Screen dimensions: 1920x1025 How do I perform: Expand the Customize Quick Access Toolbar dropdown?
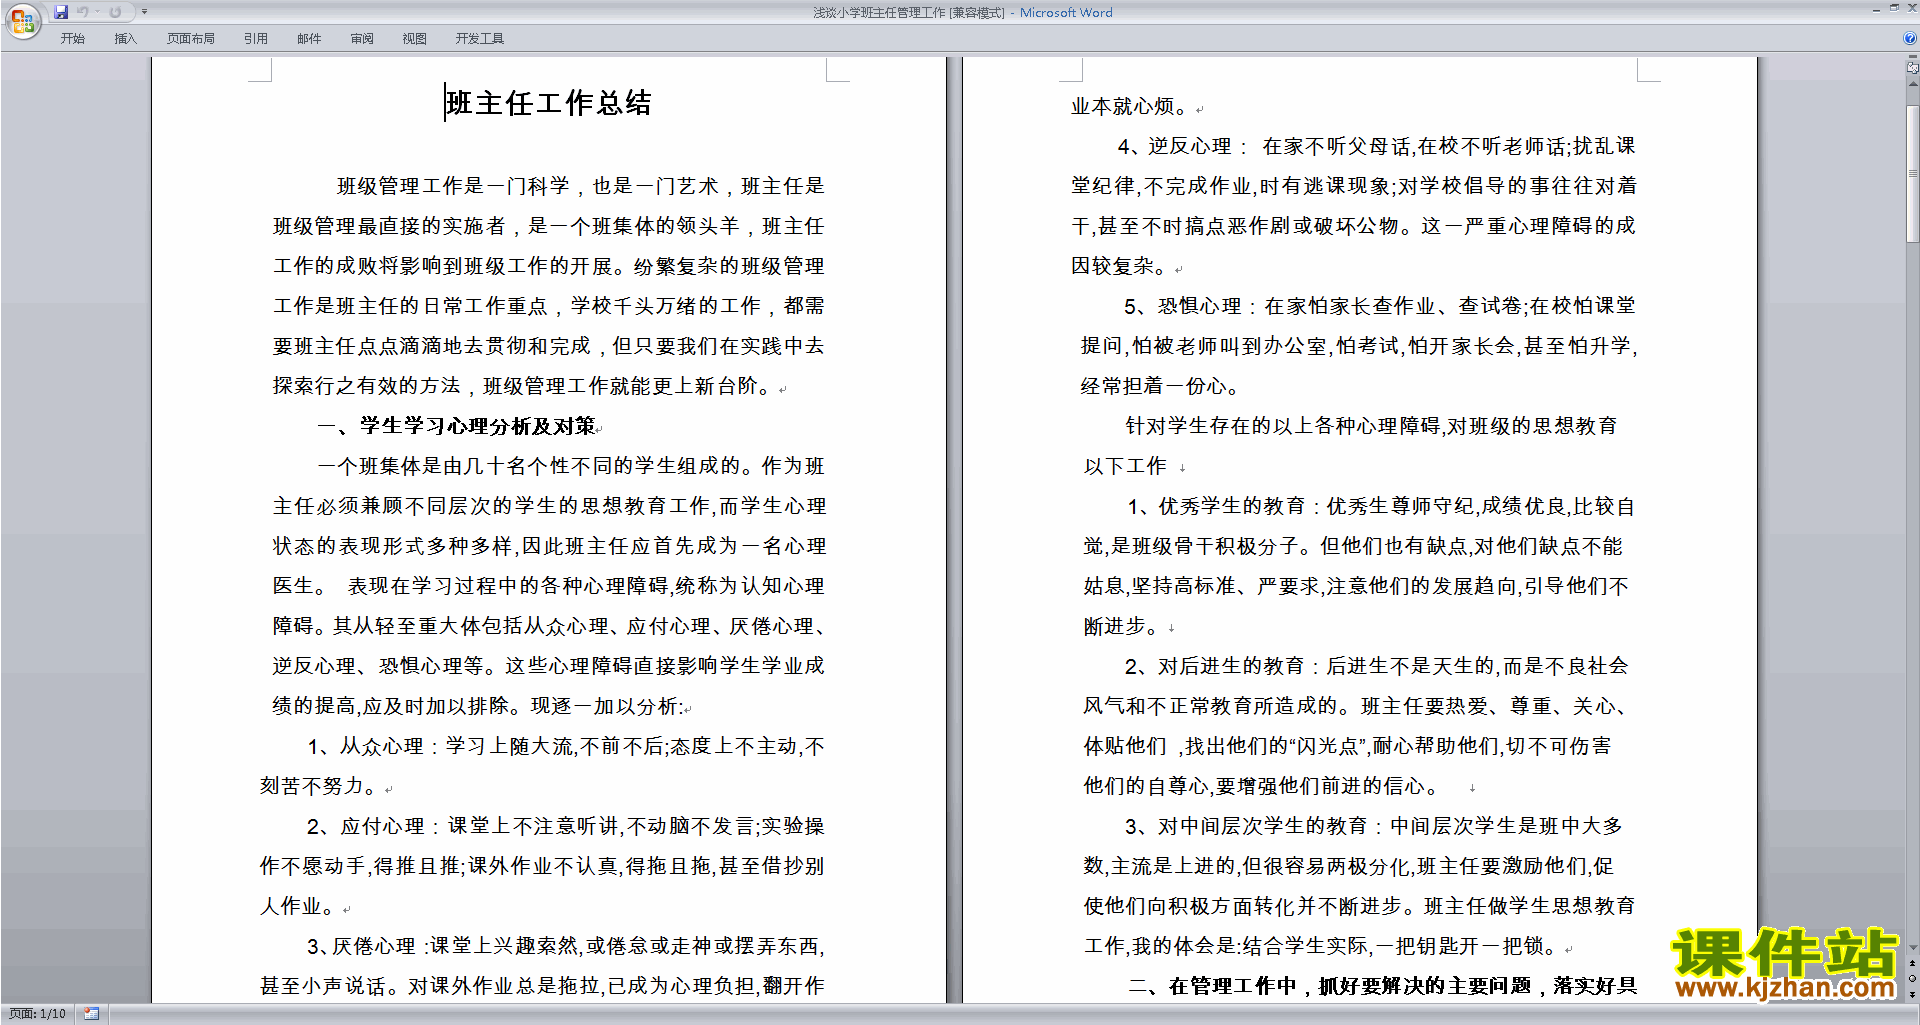coord(144,12)
